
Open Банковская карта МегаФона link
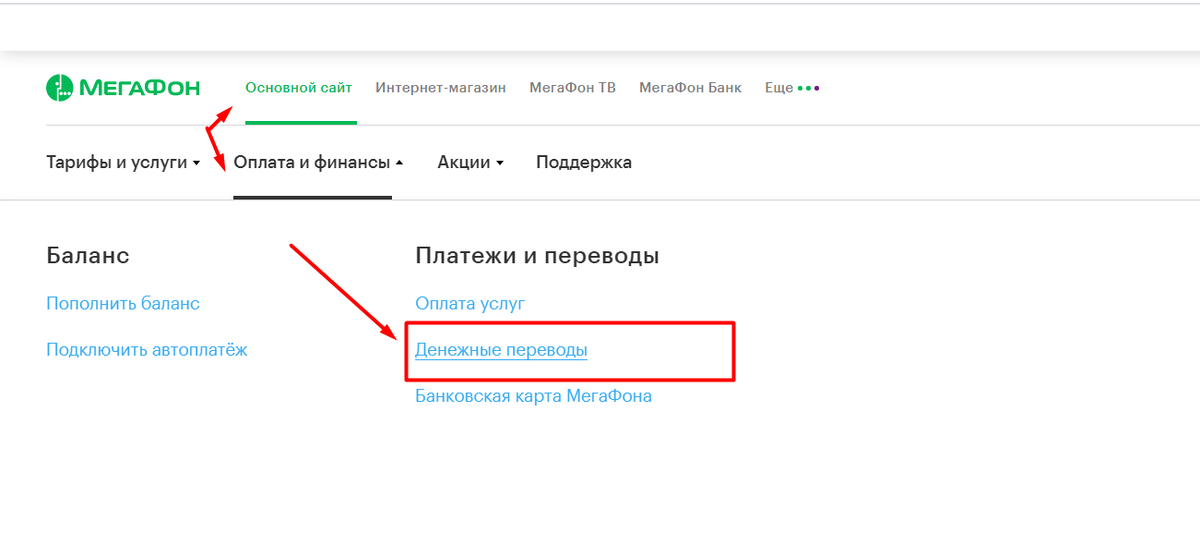click(533, 396)
